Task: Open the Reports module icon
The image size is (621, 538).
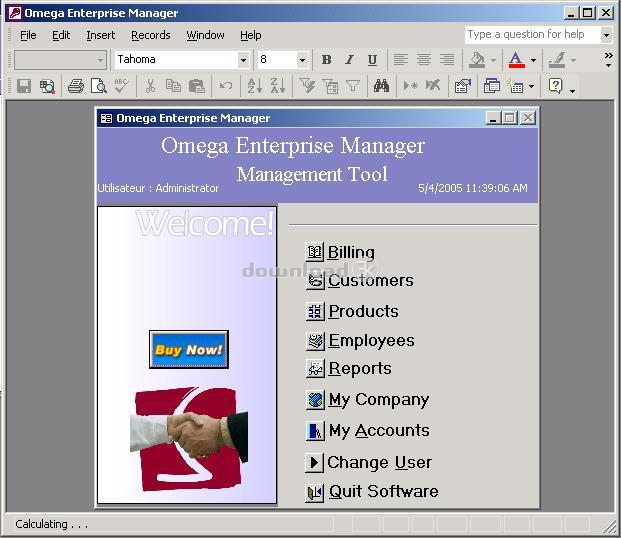Action: (x=315, y=368)
